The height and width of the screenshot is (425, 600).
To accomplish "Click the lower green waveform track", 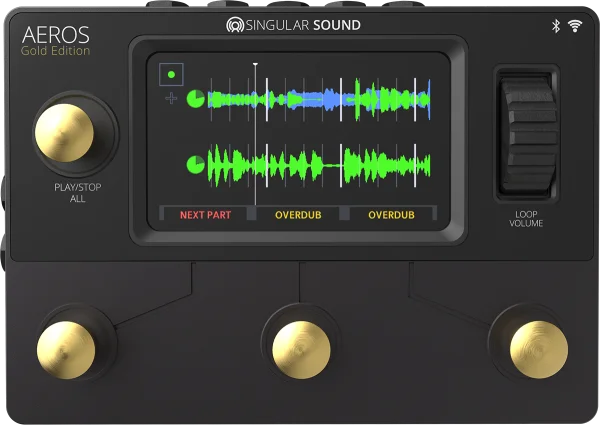I will pos(319,165).
